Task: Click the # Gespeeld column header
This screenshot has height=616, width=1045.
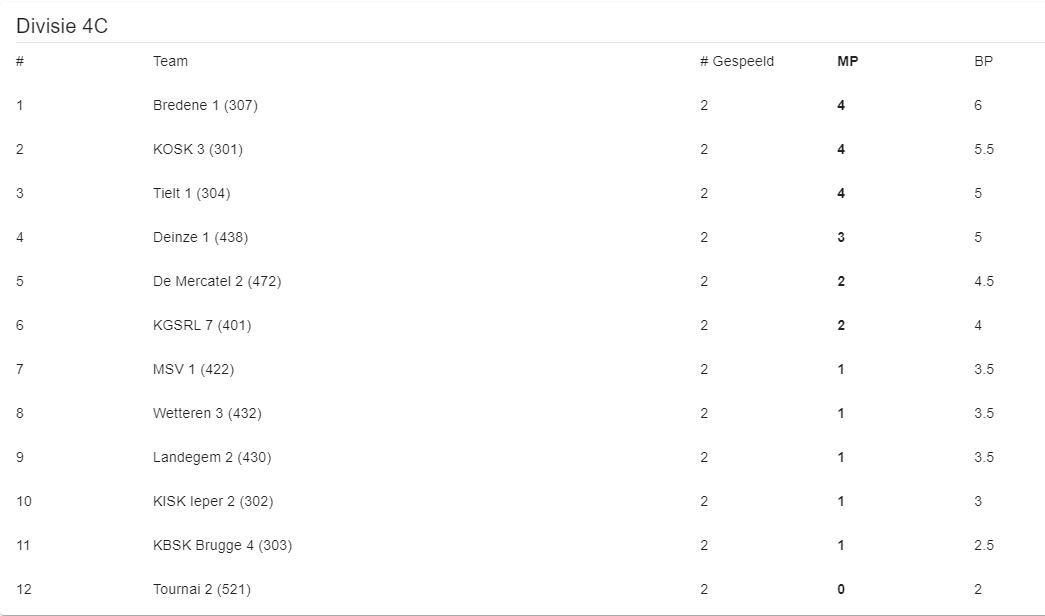Action: pyautogui.click(x=736, y=61)
